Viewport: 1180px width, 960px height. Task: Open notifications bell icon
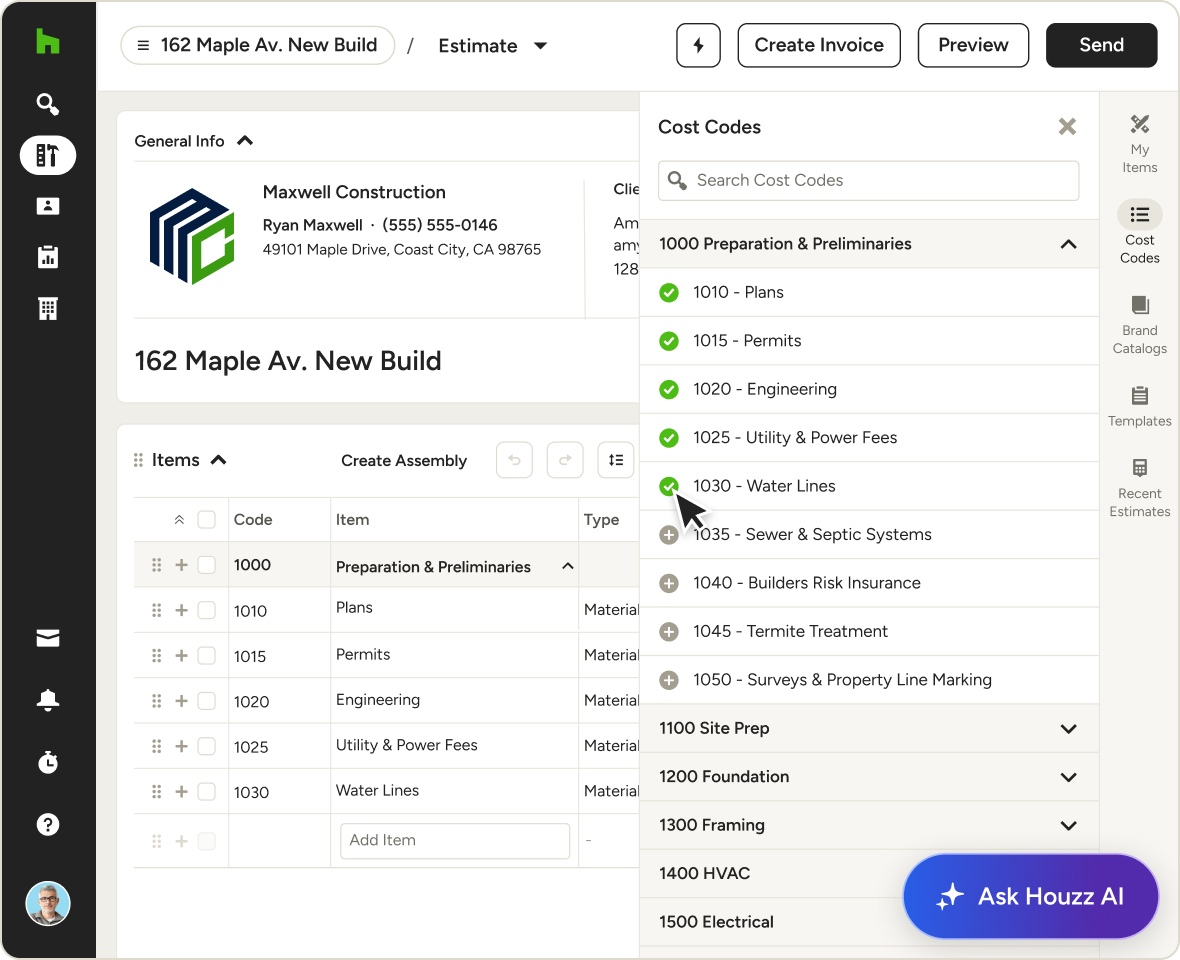pos(47,700)
